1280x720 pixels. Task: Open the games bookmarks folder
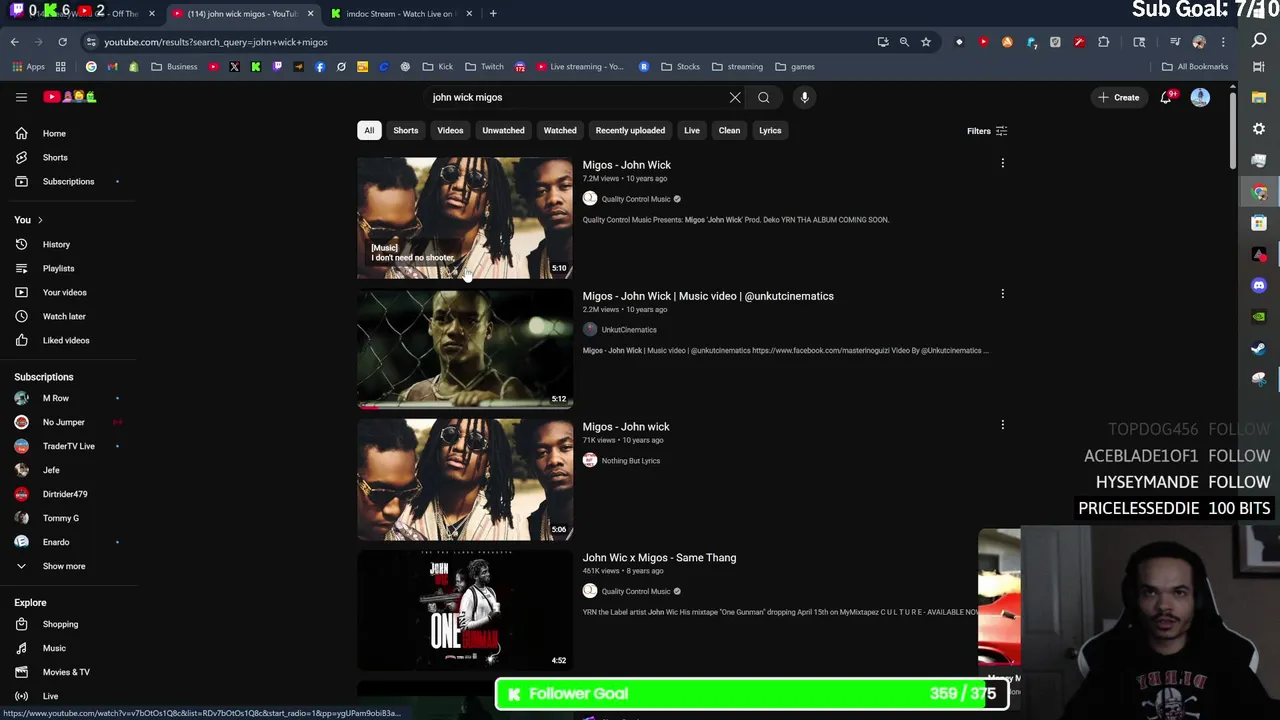(x=795, y=67)
